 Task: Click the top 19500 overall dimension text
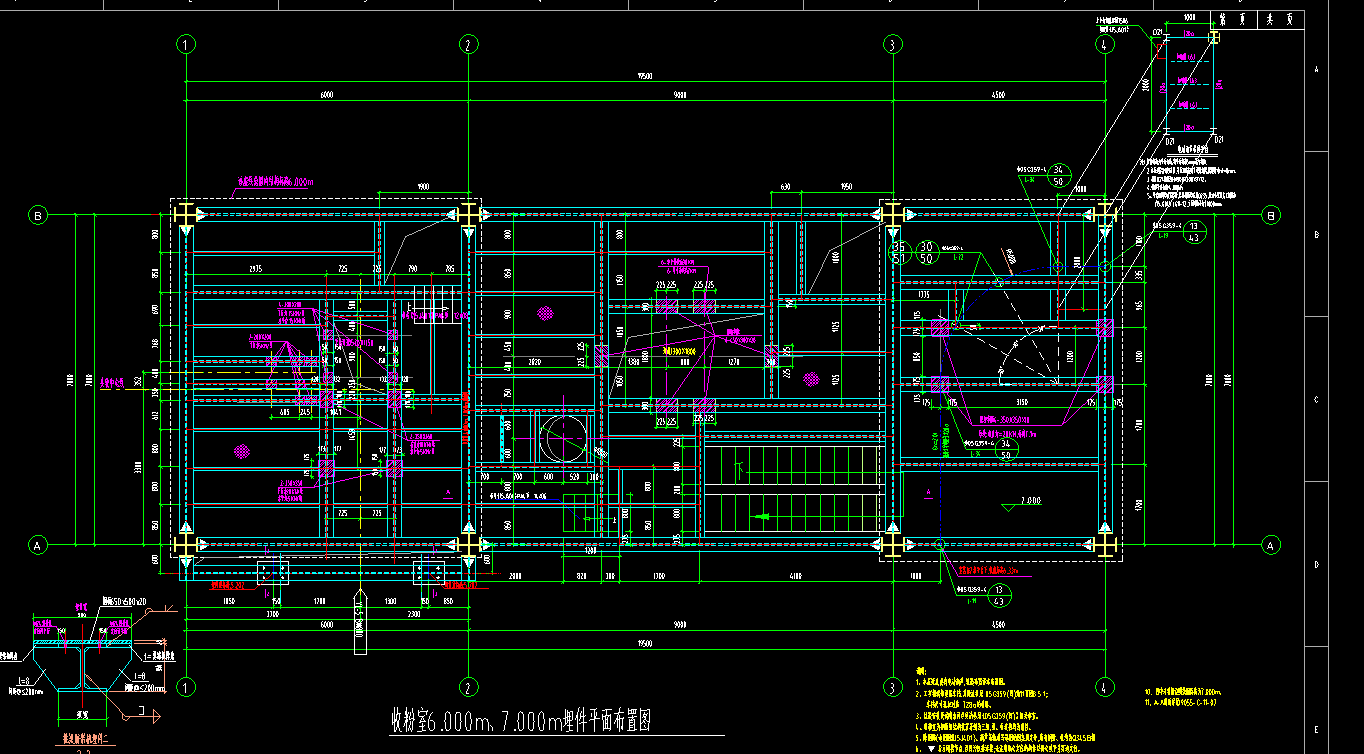(x=645, y=76)
